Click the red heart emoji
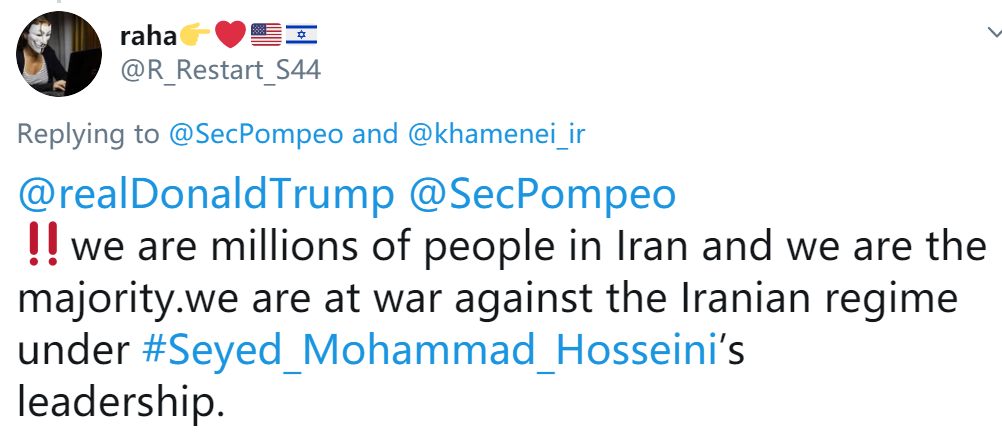Viewport: 1002px width, 433px height. pos(230,36)
